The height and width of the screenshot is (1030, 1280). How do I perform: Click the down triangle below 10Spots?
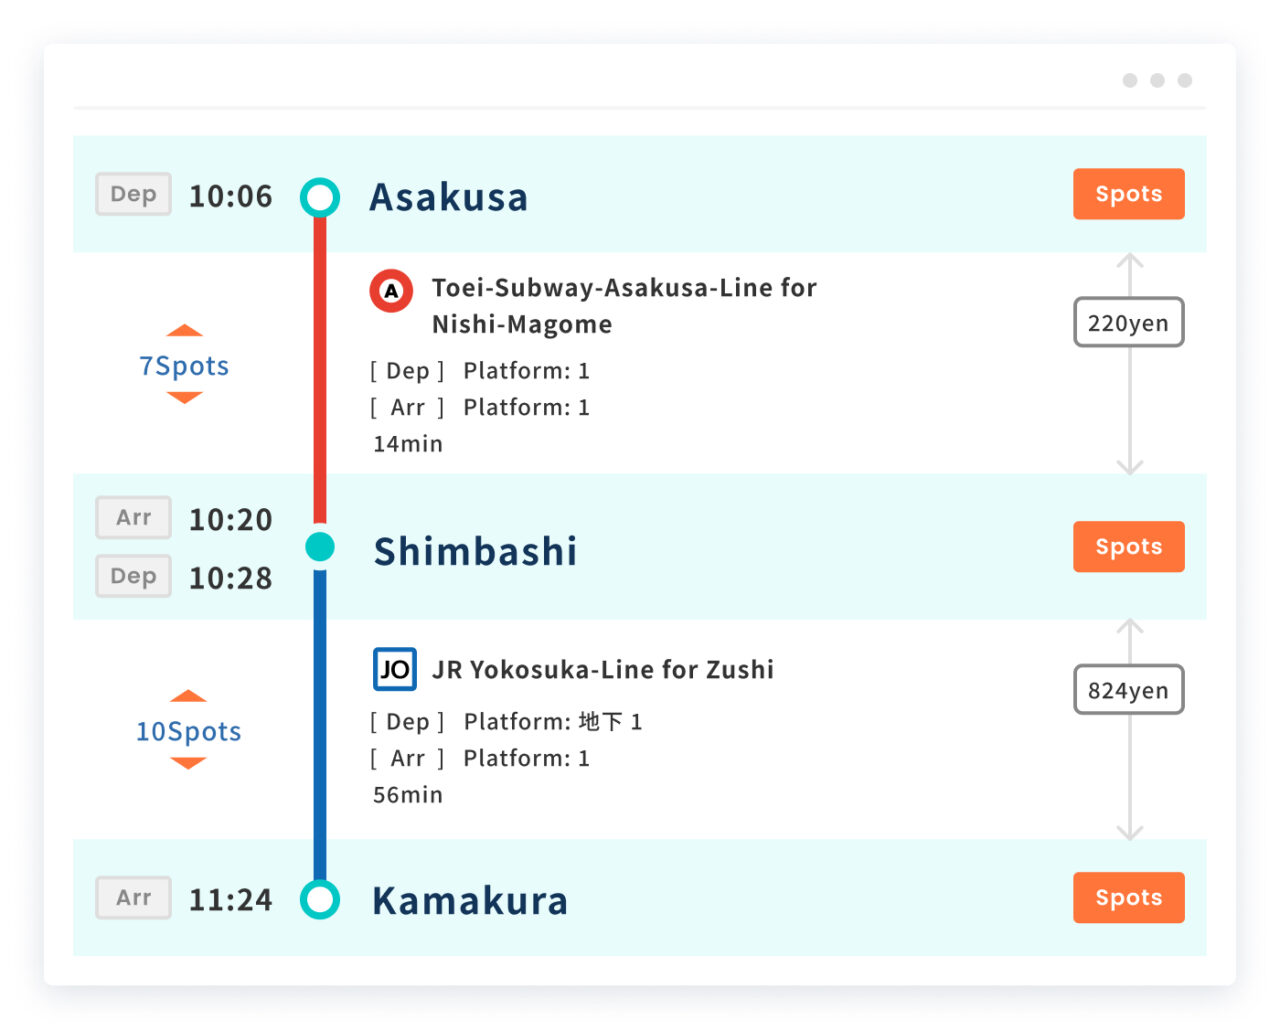188,763
